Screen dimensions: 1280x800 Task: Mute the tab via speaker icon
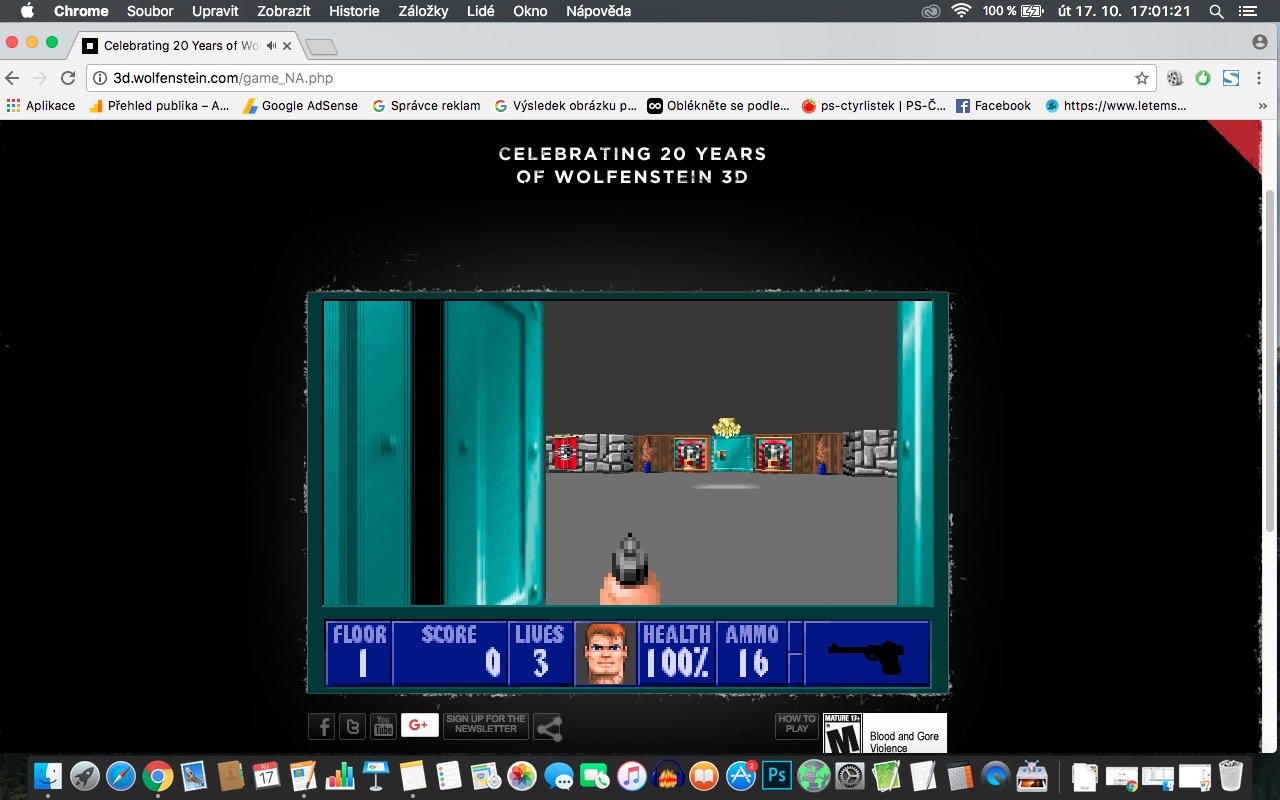[x=271, y=46]
